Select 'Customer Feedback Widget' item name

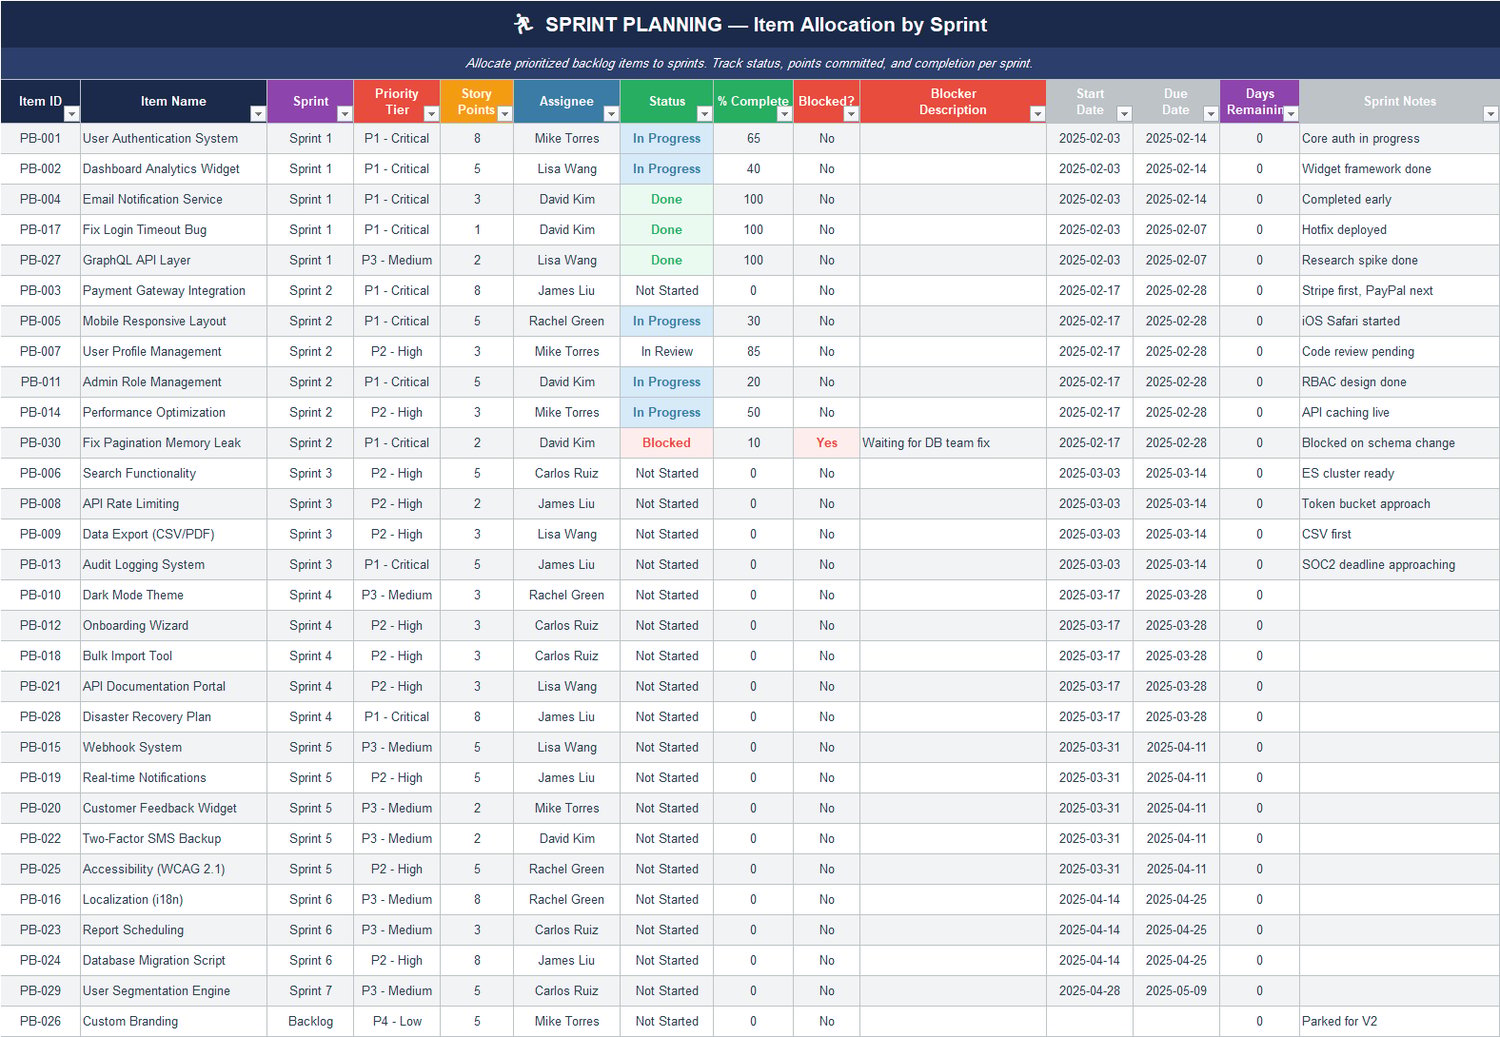pyautogui.click(x=173, y=808)
